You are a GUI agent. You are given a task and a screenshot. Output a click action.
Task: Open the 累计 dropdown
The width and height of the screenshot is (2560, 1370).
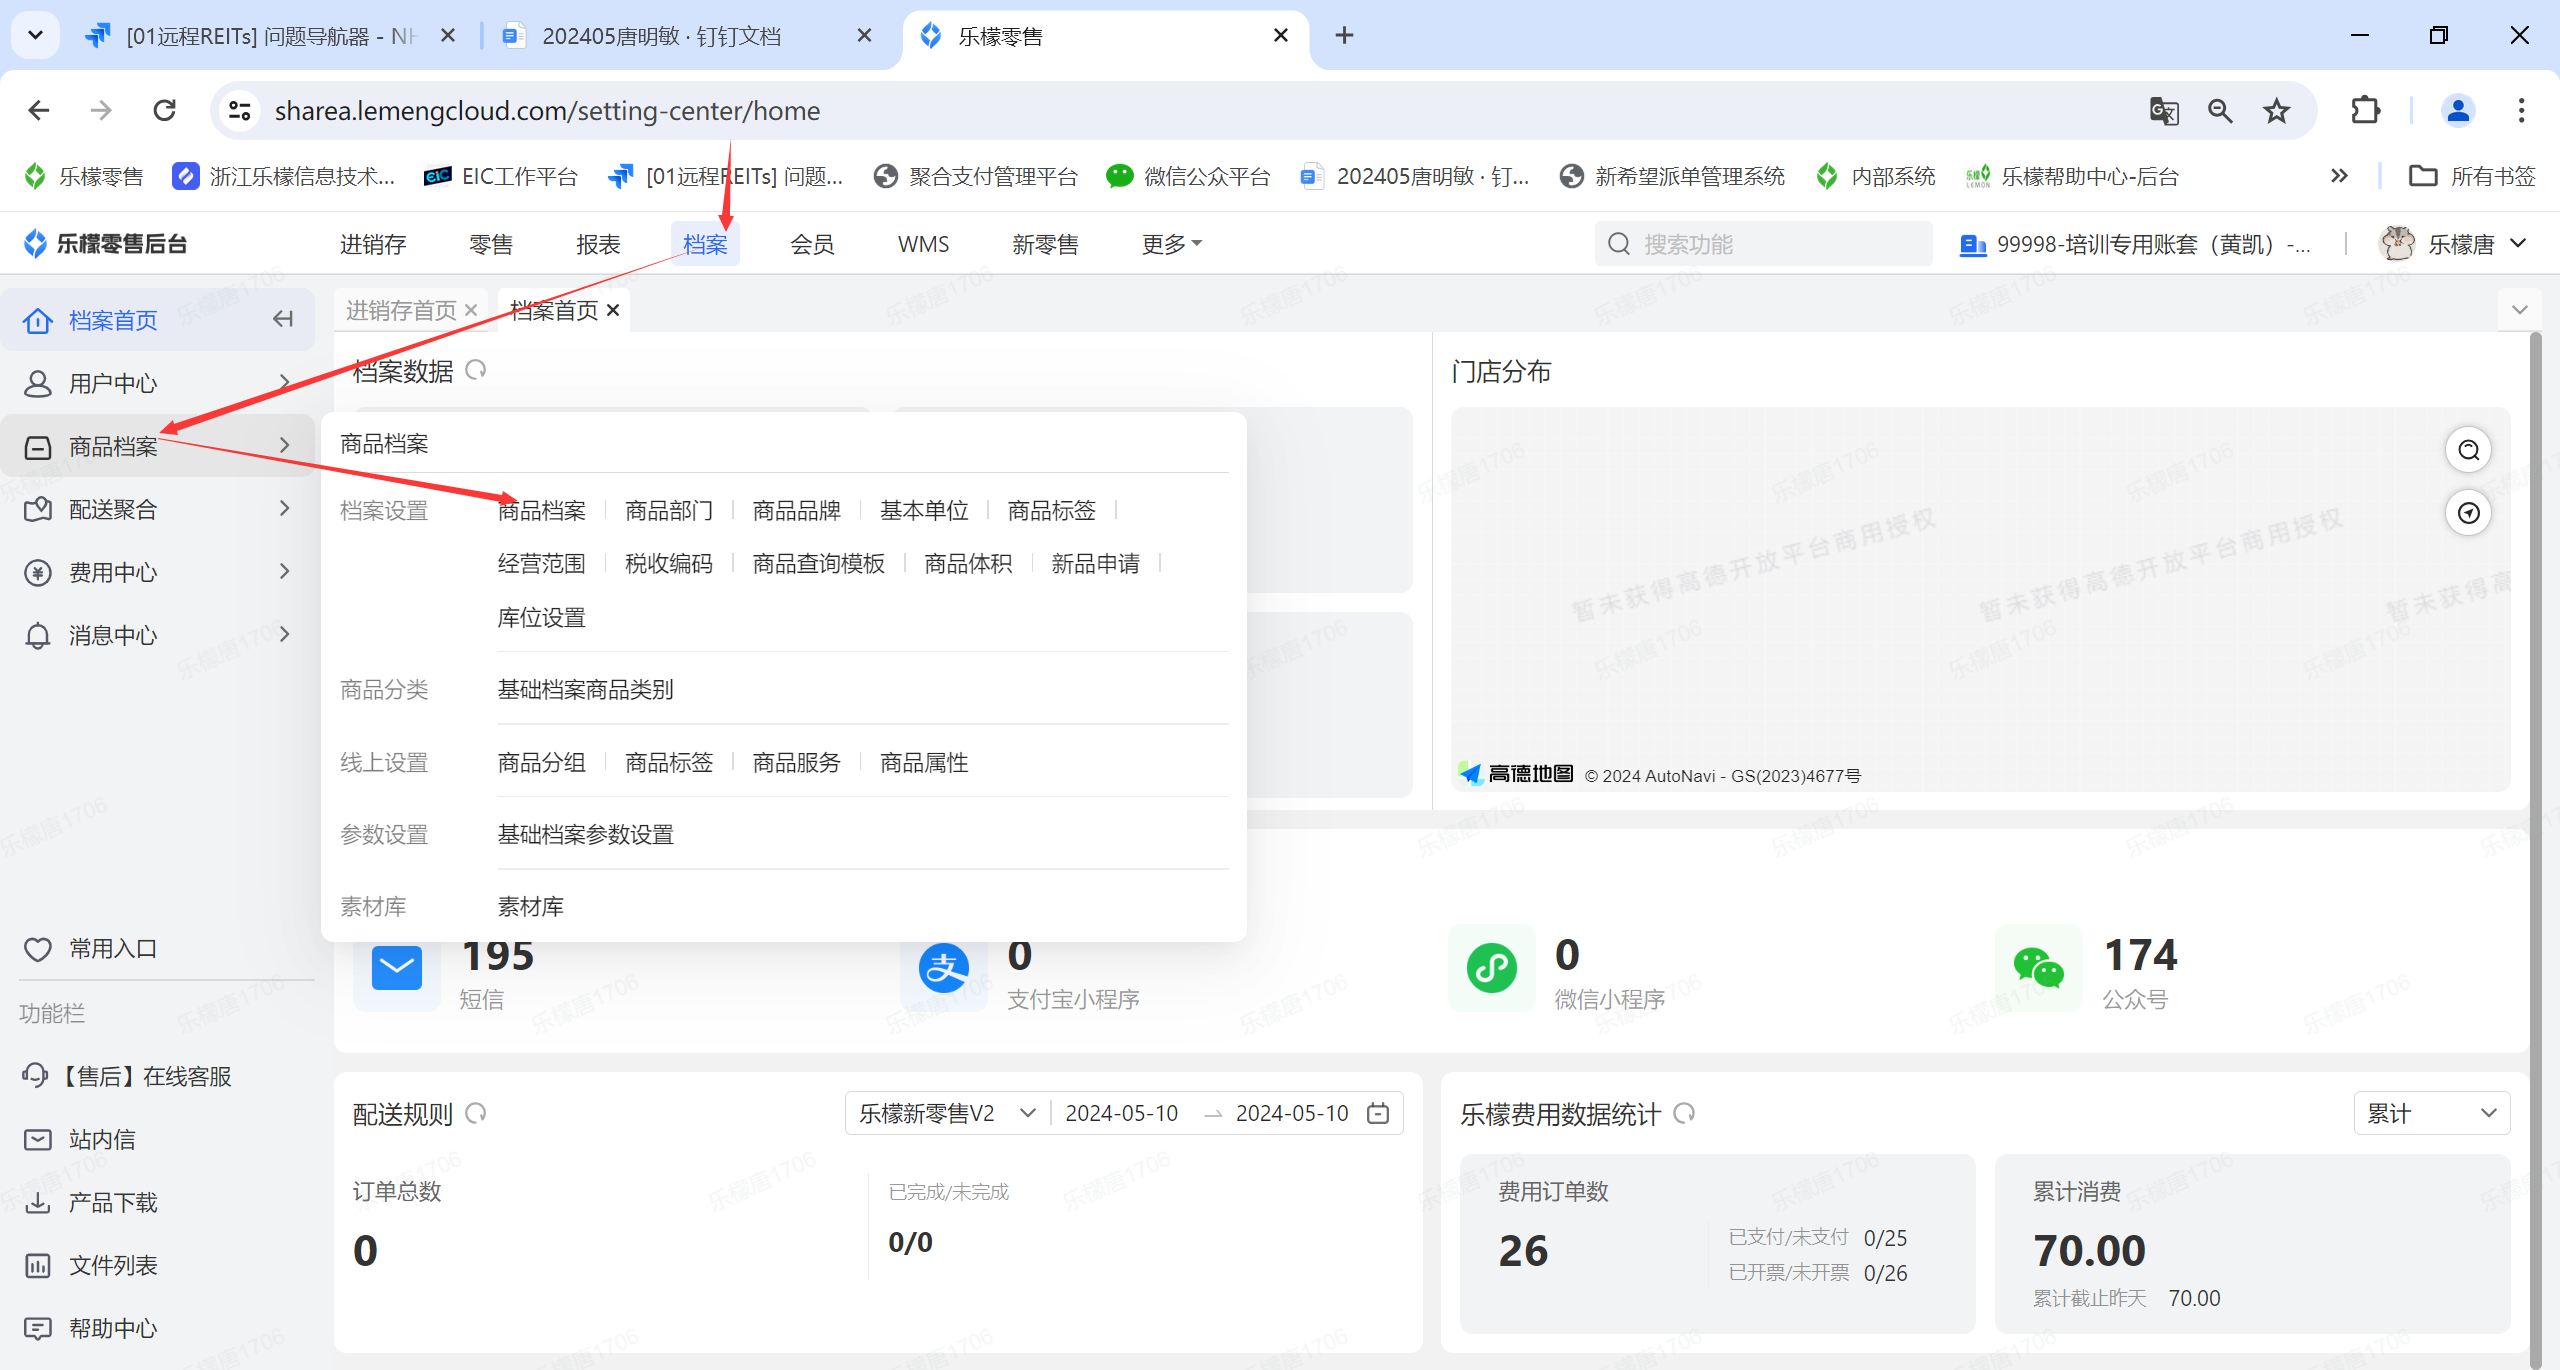[2431, 1113]
